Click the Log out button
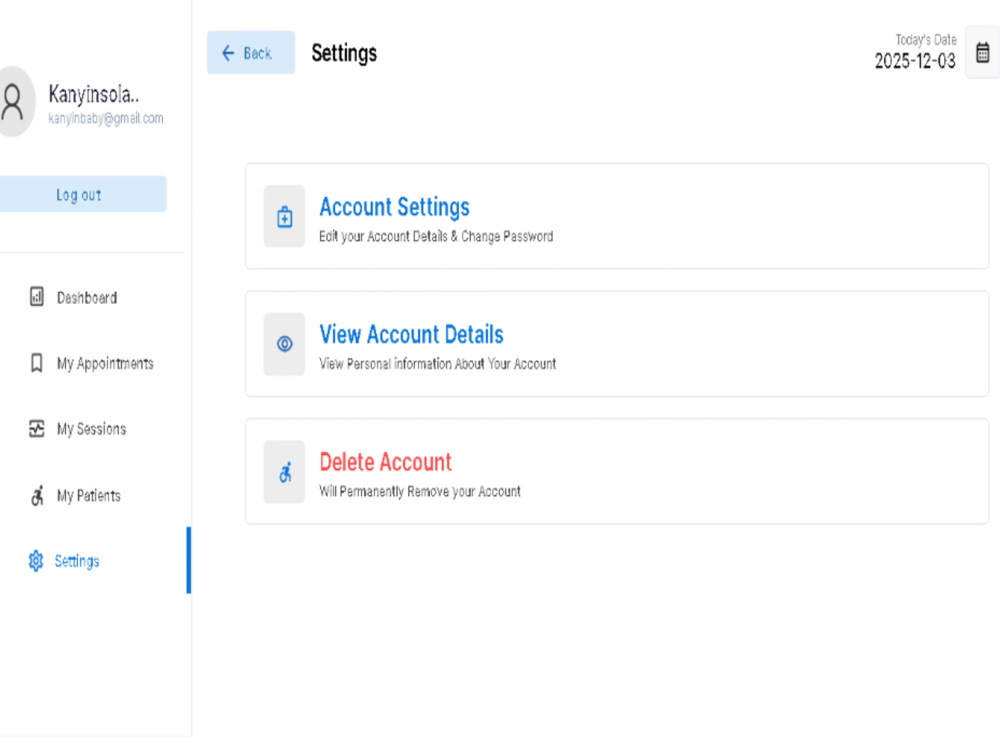Viewport: 1000px width, 750px height. (x=82, y=195)
